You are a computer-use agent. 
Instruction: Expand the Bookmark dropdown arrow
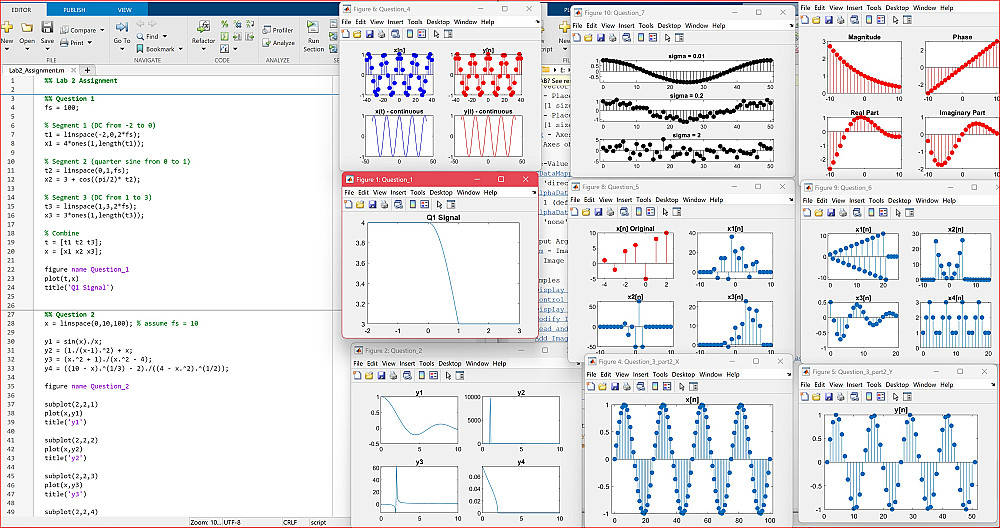[x=180, y=49]
